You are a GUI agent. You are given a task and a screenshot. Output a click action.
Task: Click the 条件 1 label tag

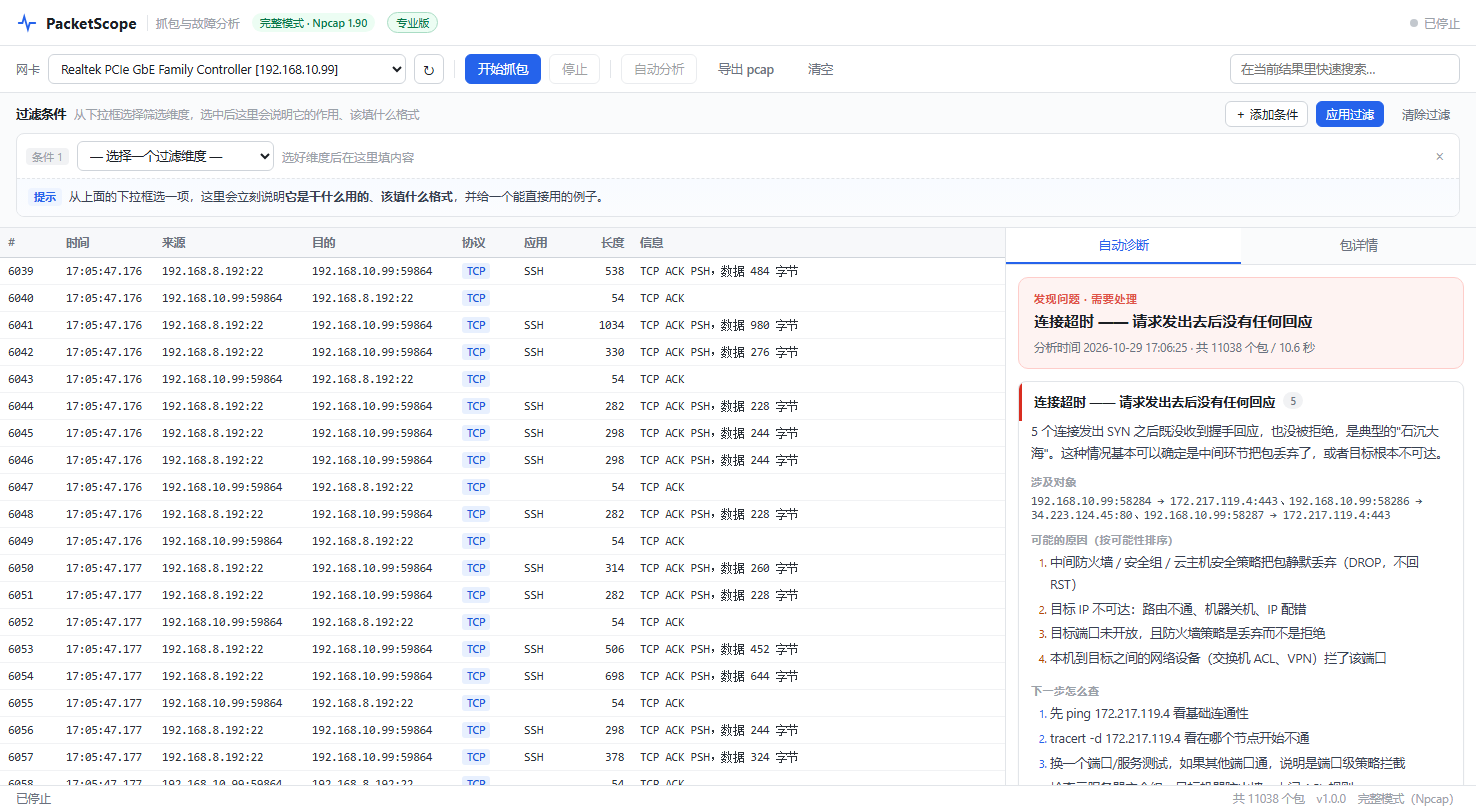(x=47, y=157)
